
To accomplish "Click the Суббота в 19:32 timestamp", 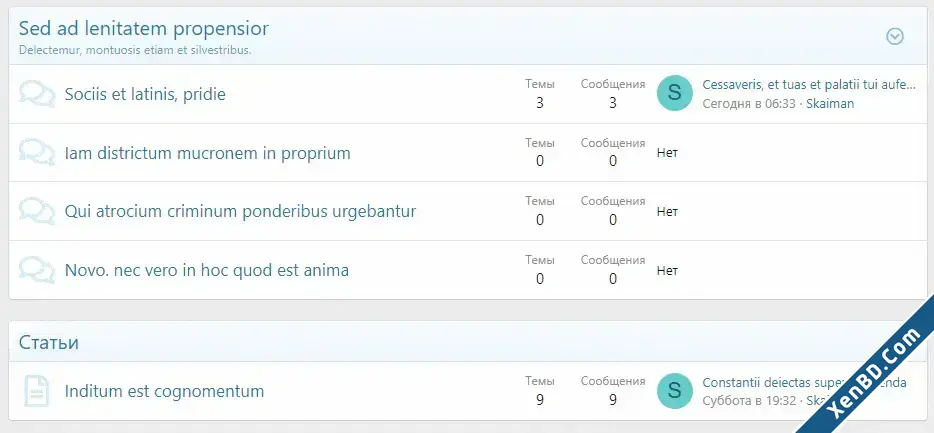I will point(749,401).
